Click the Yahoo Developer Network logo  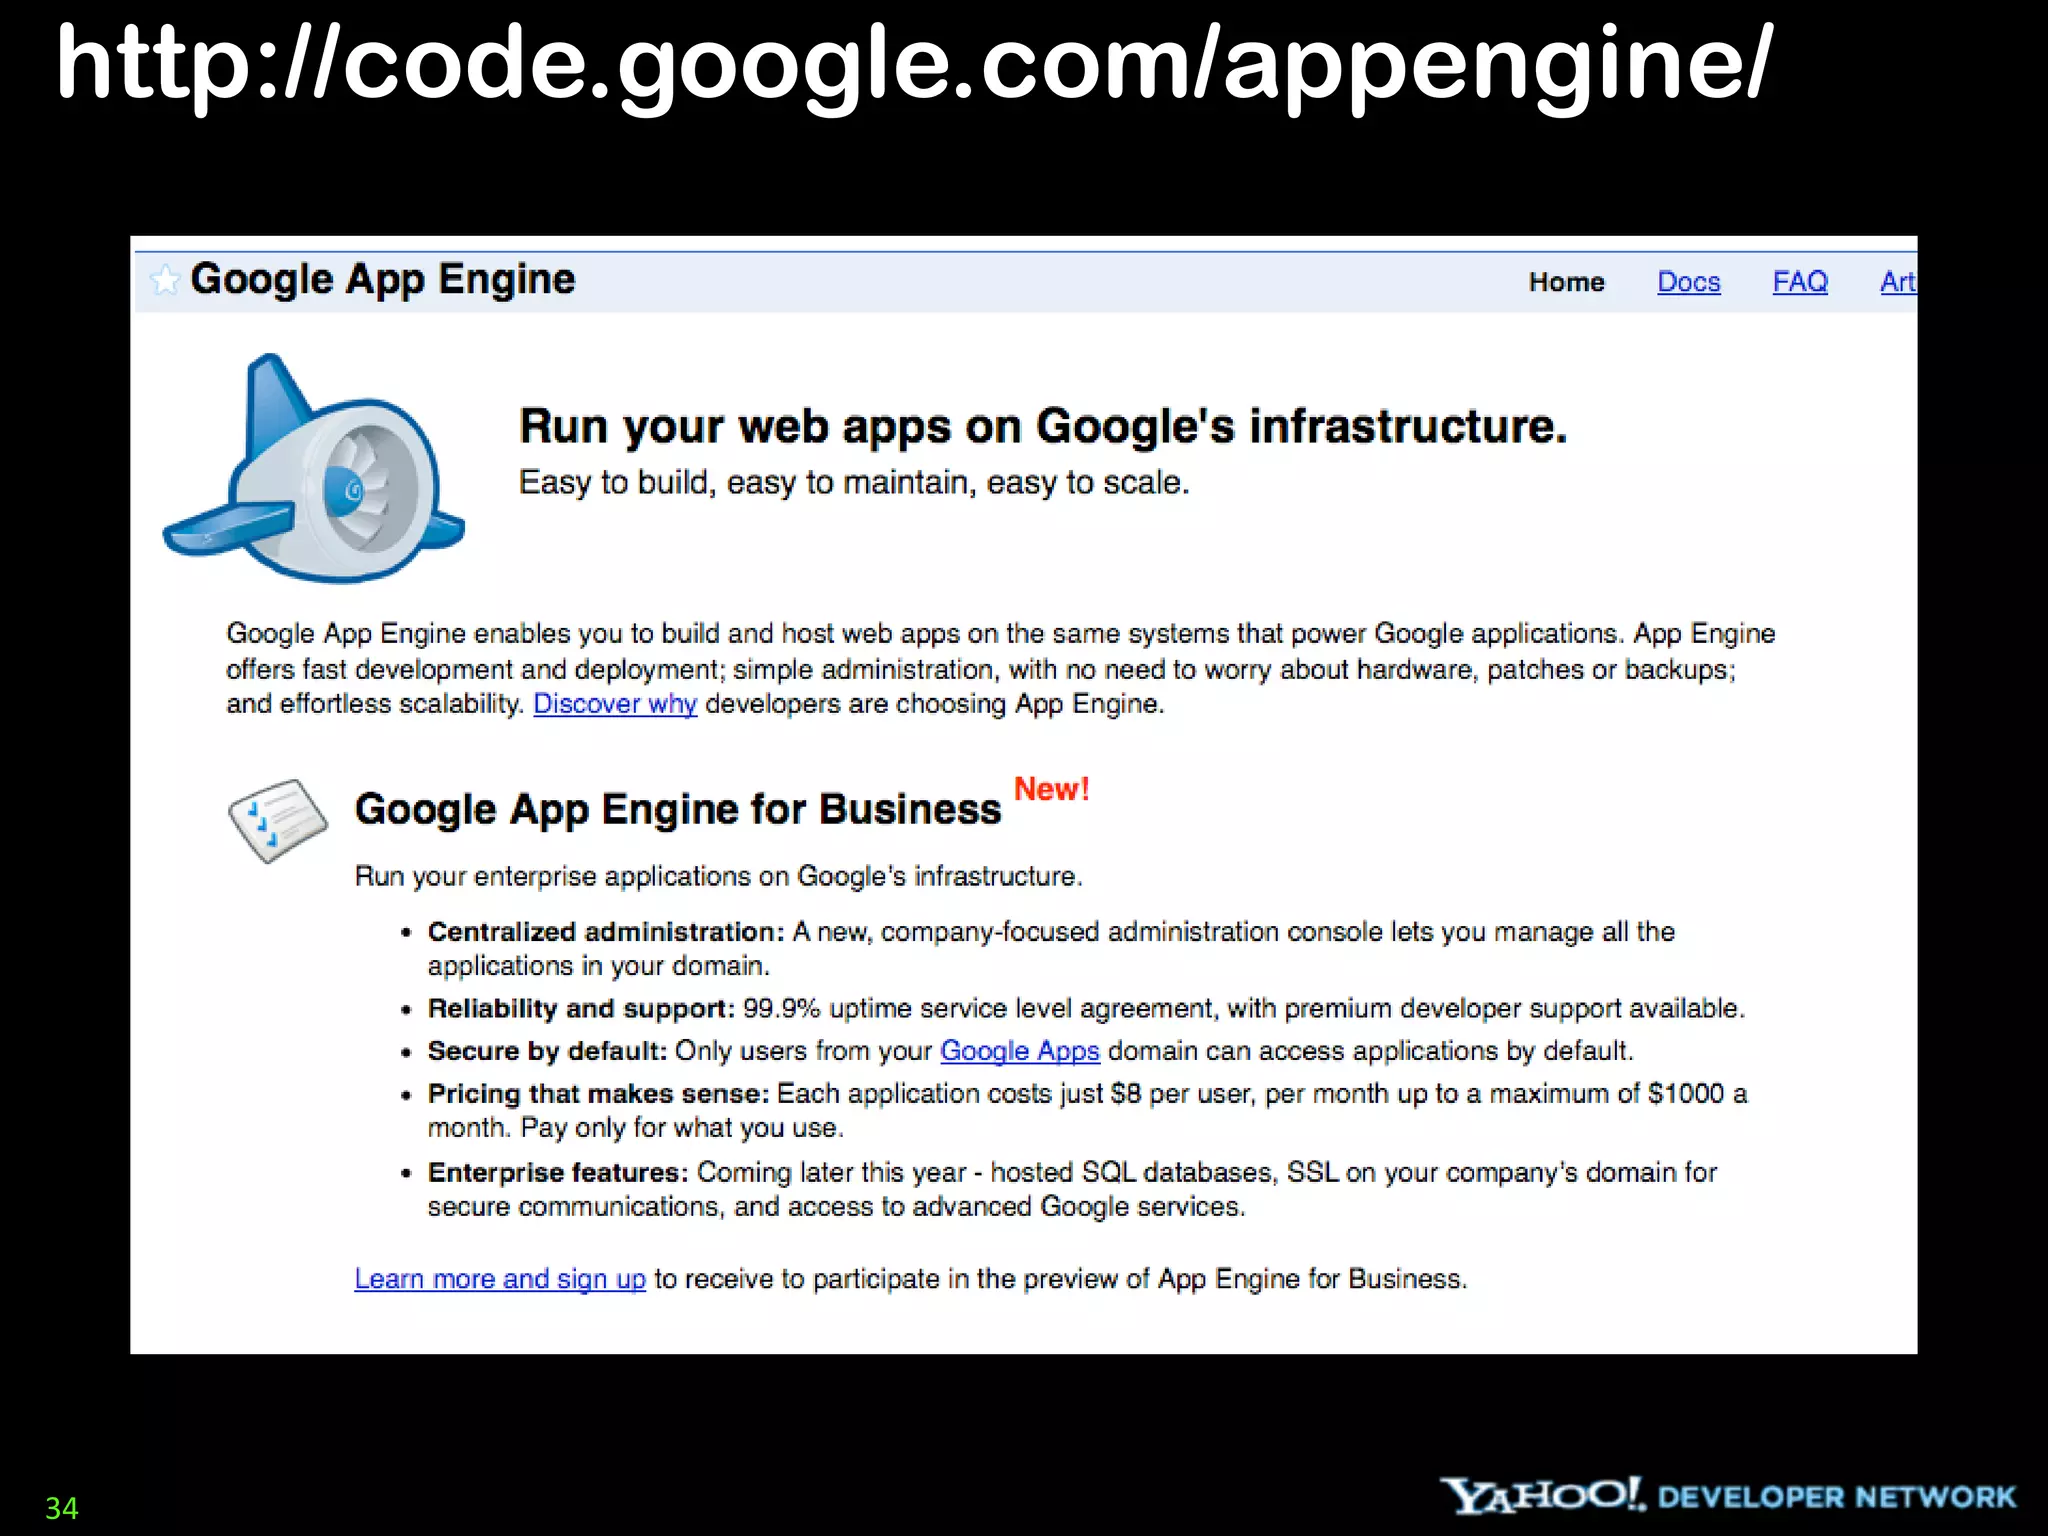1727,1496
